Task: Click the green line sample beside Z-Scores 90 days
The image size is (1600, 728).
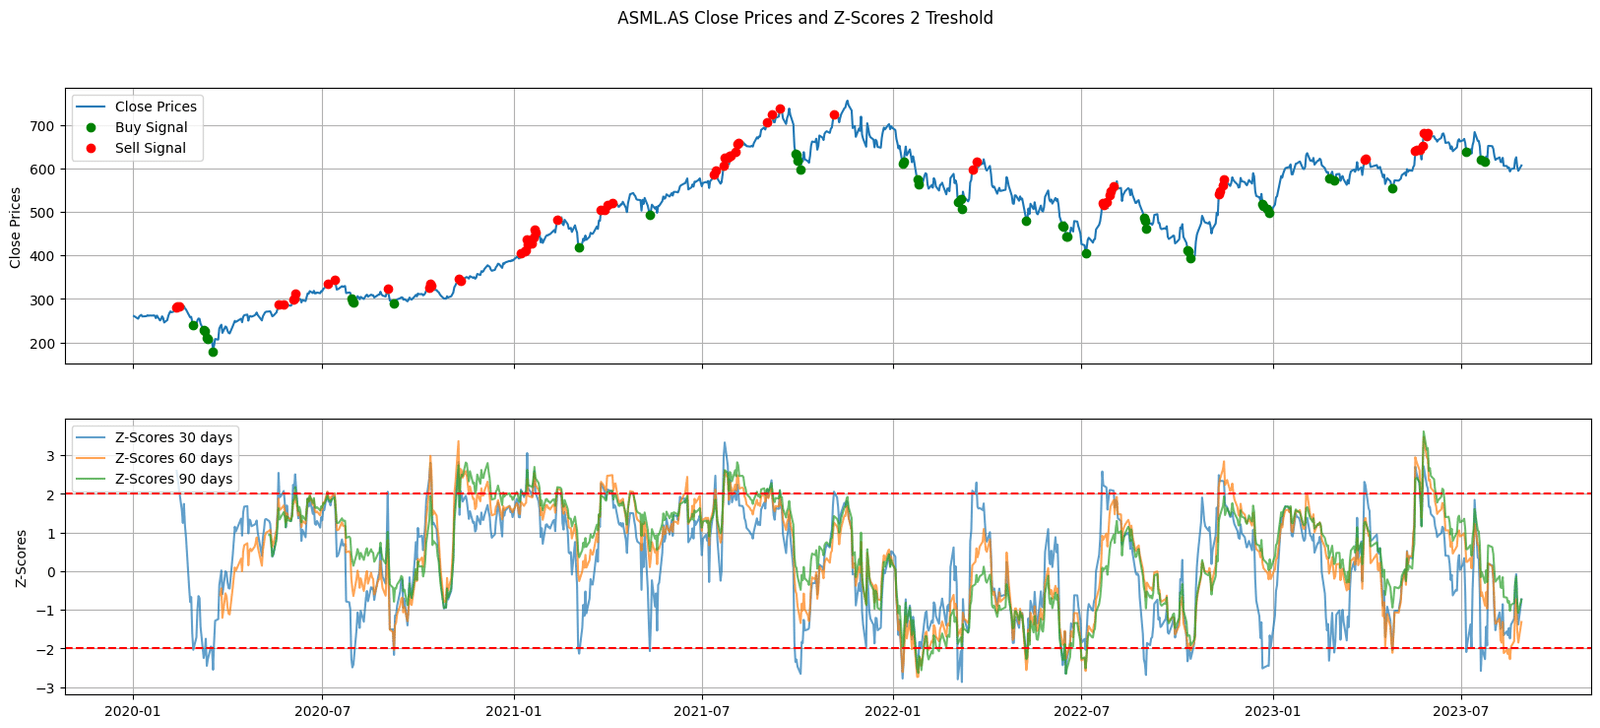Action: [92, 479]
